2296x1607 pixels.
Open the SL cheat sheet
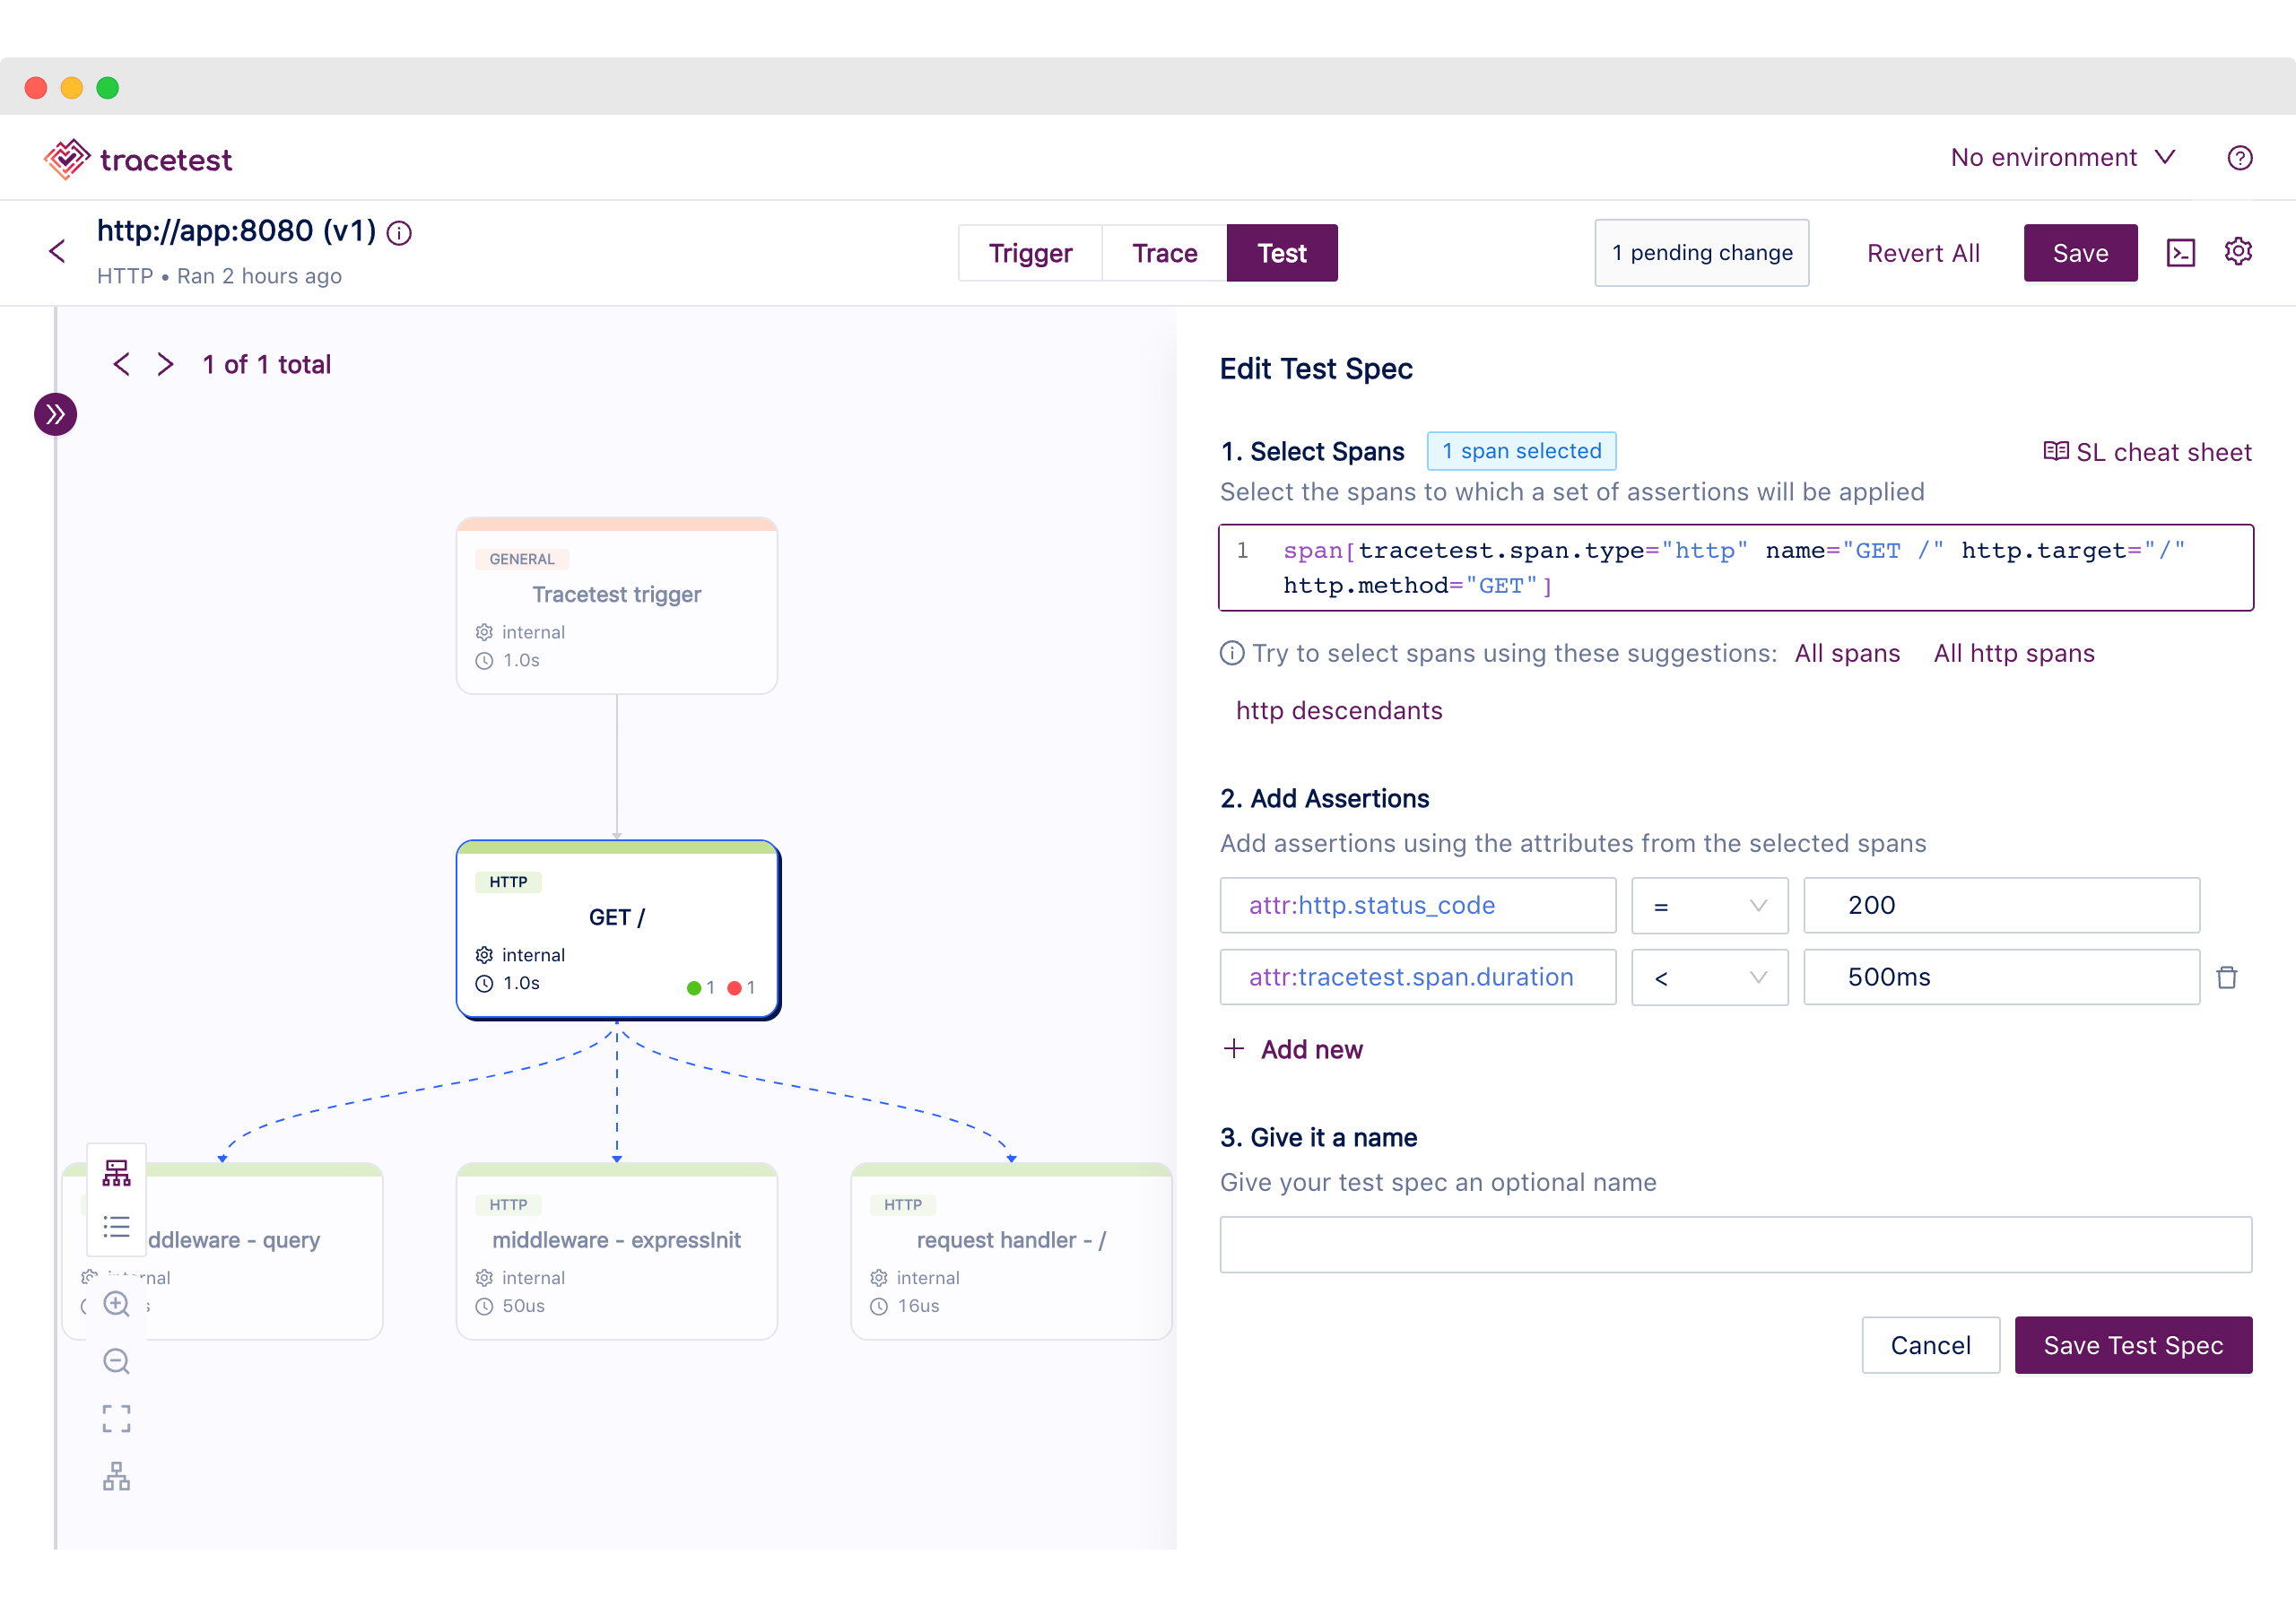[x=2146, y=452]
